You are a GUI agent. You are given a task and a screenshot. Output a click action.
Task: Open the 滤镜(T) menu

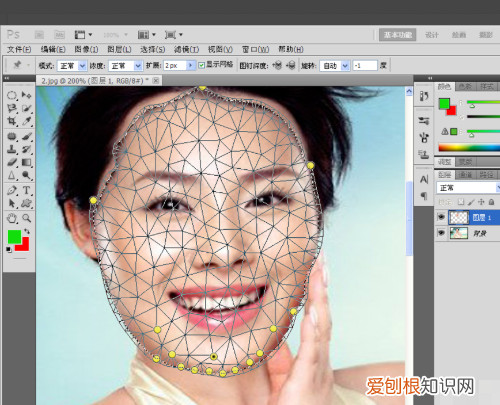pos(186,49)
